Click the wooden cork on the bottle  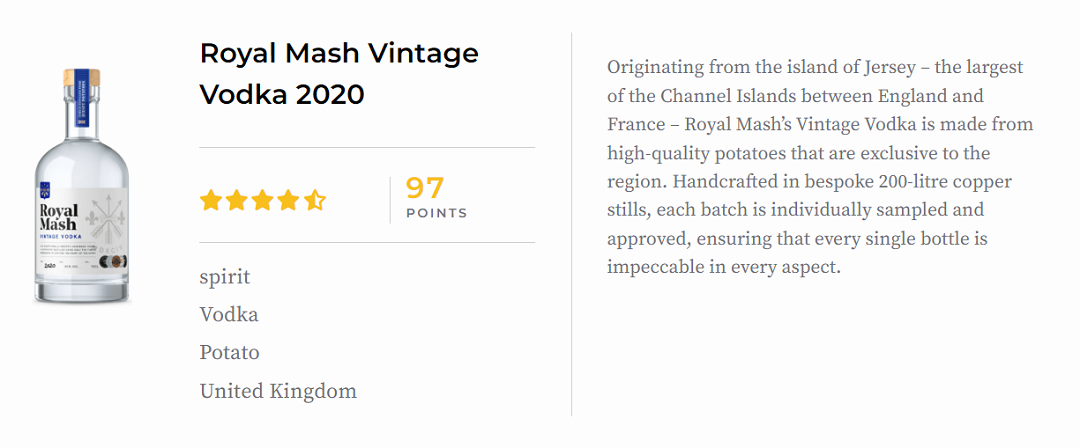81,76
